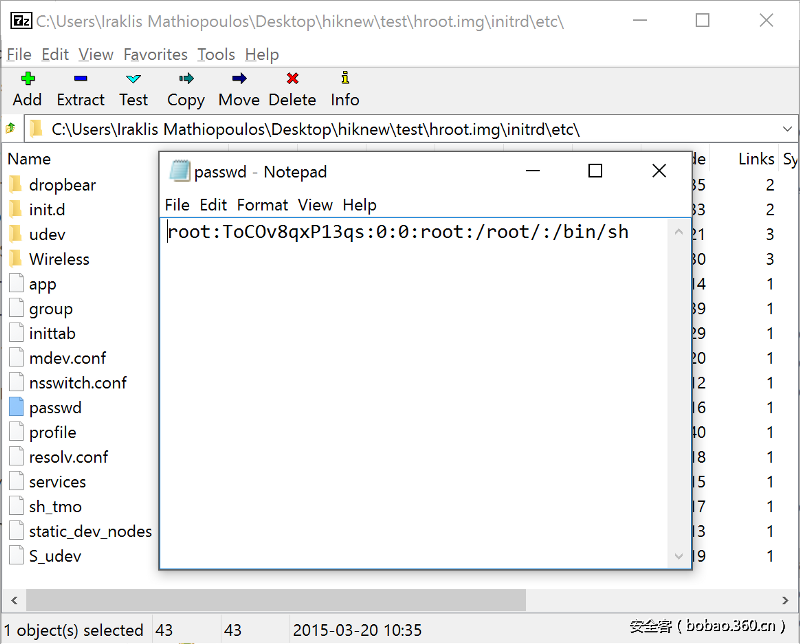Open Notepad's Format menu
Screen dimensions: 800x644
click(x=262, y=205)
